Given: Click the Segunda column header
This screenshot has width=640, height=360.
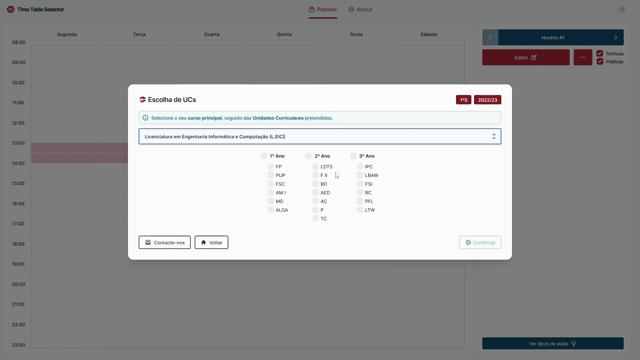Looking at the screenshot, I should tap(67, 34).
